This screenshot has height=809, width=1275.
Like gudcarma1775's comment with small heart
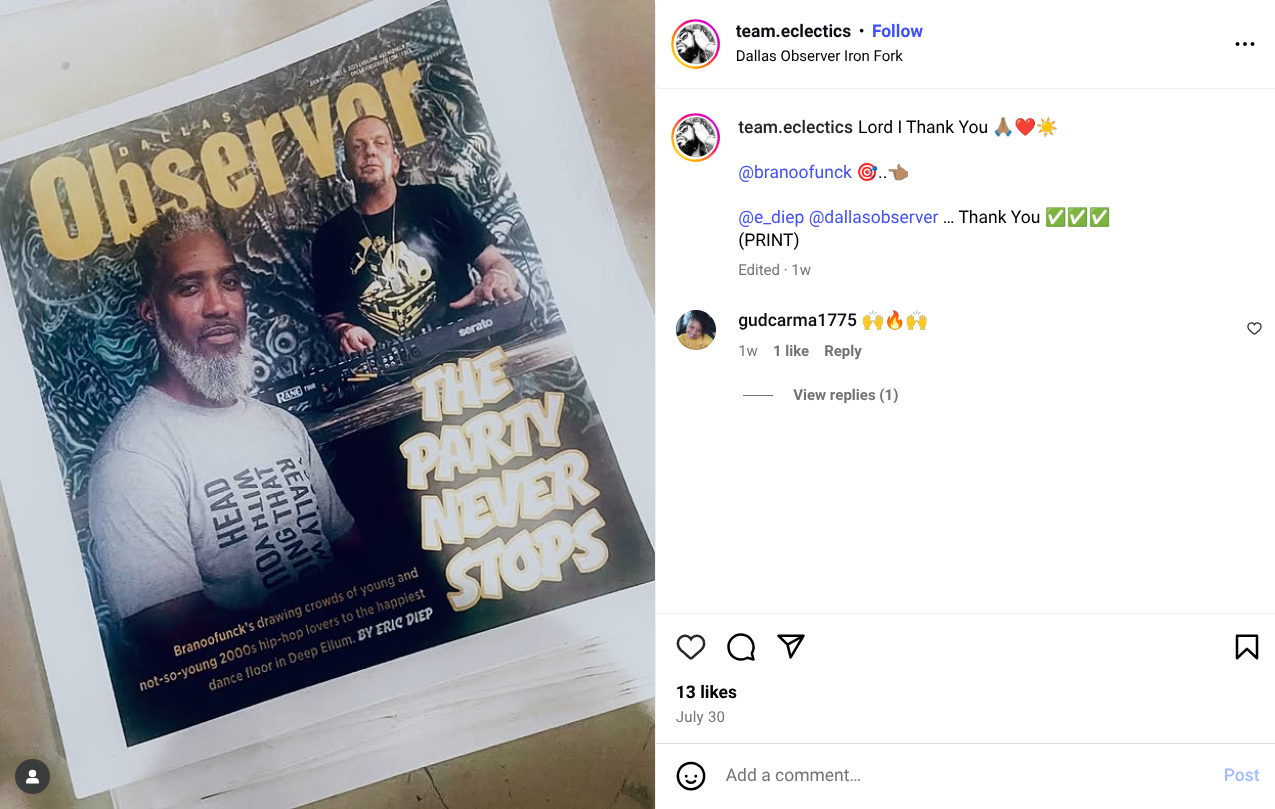pyautogui.click(x=1254, y=329)
